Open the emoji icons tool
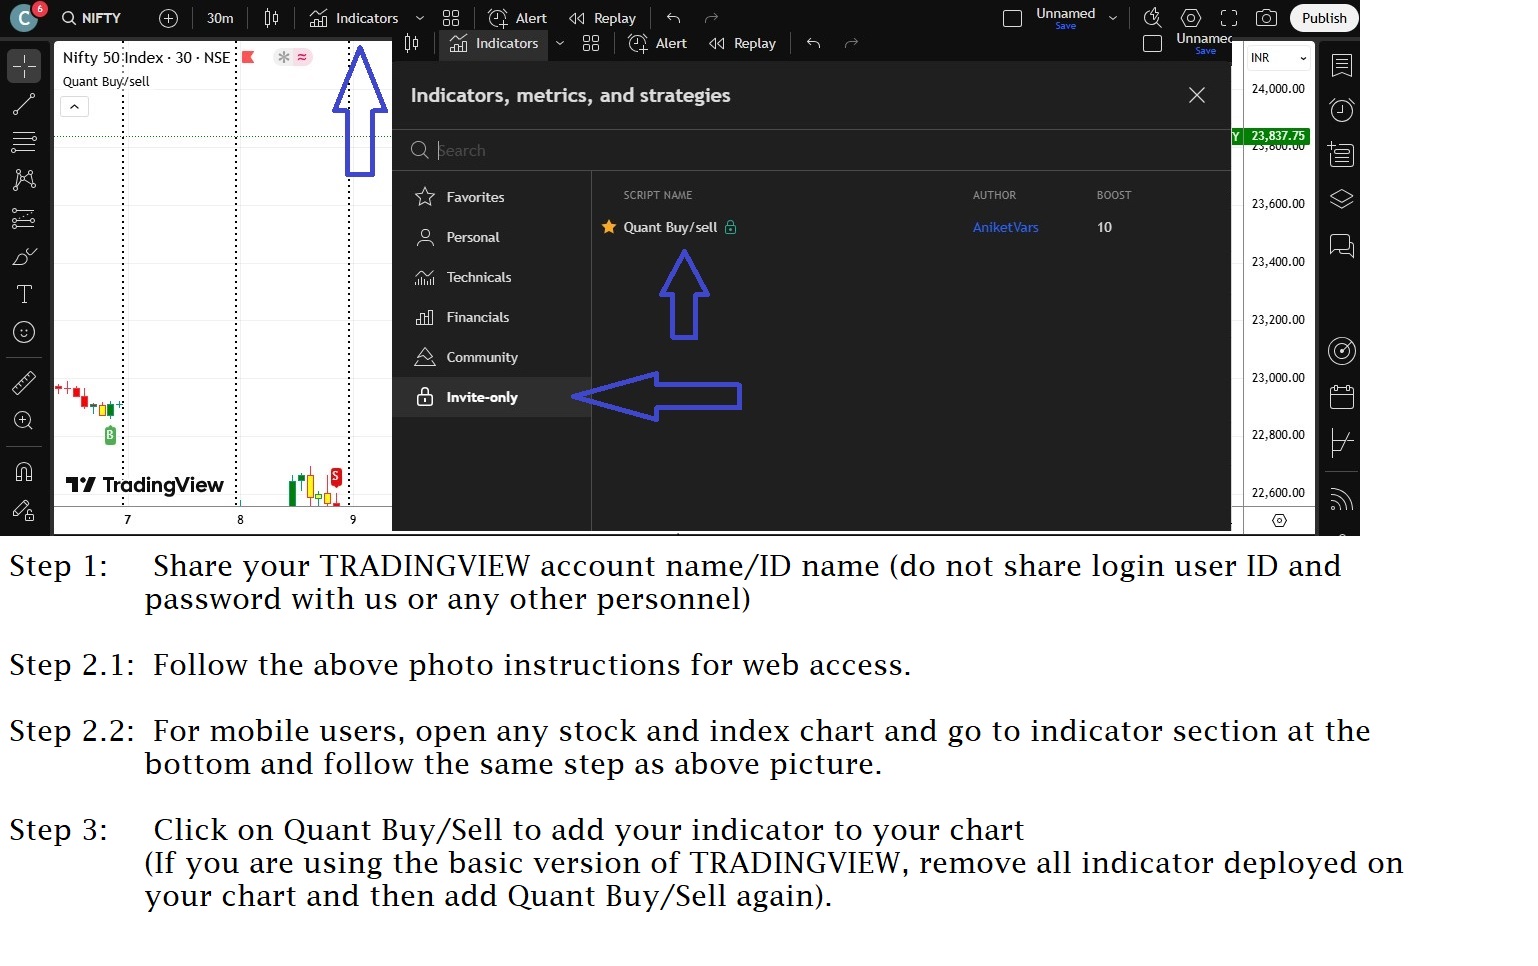The height and width of the screenshot is (966, 1538). (x=24, y=332)
